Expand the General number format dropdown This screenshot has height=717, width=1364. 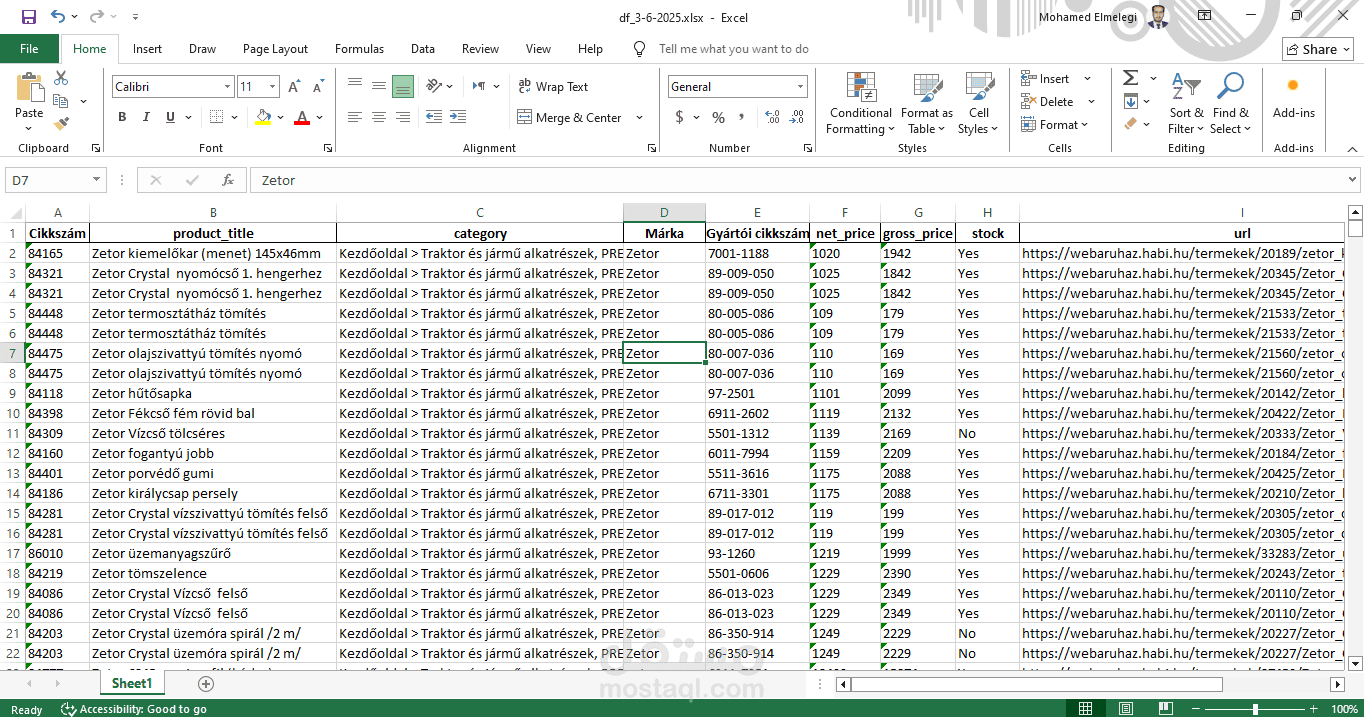(800, 87)
